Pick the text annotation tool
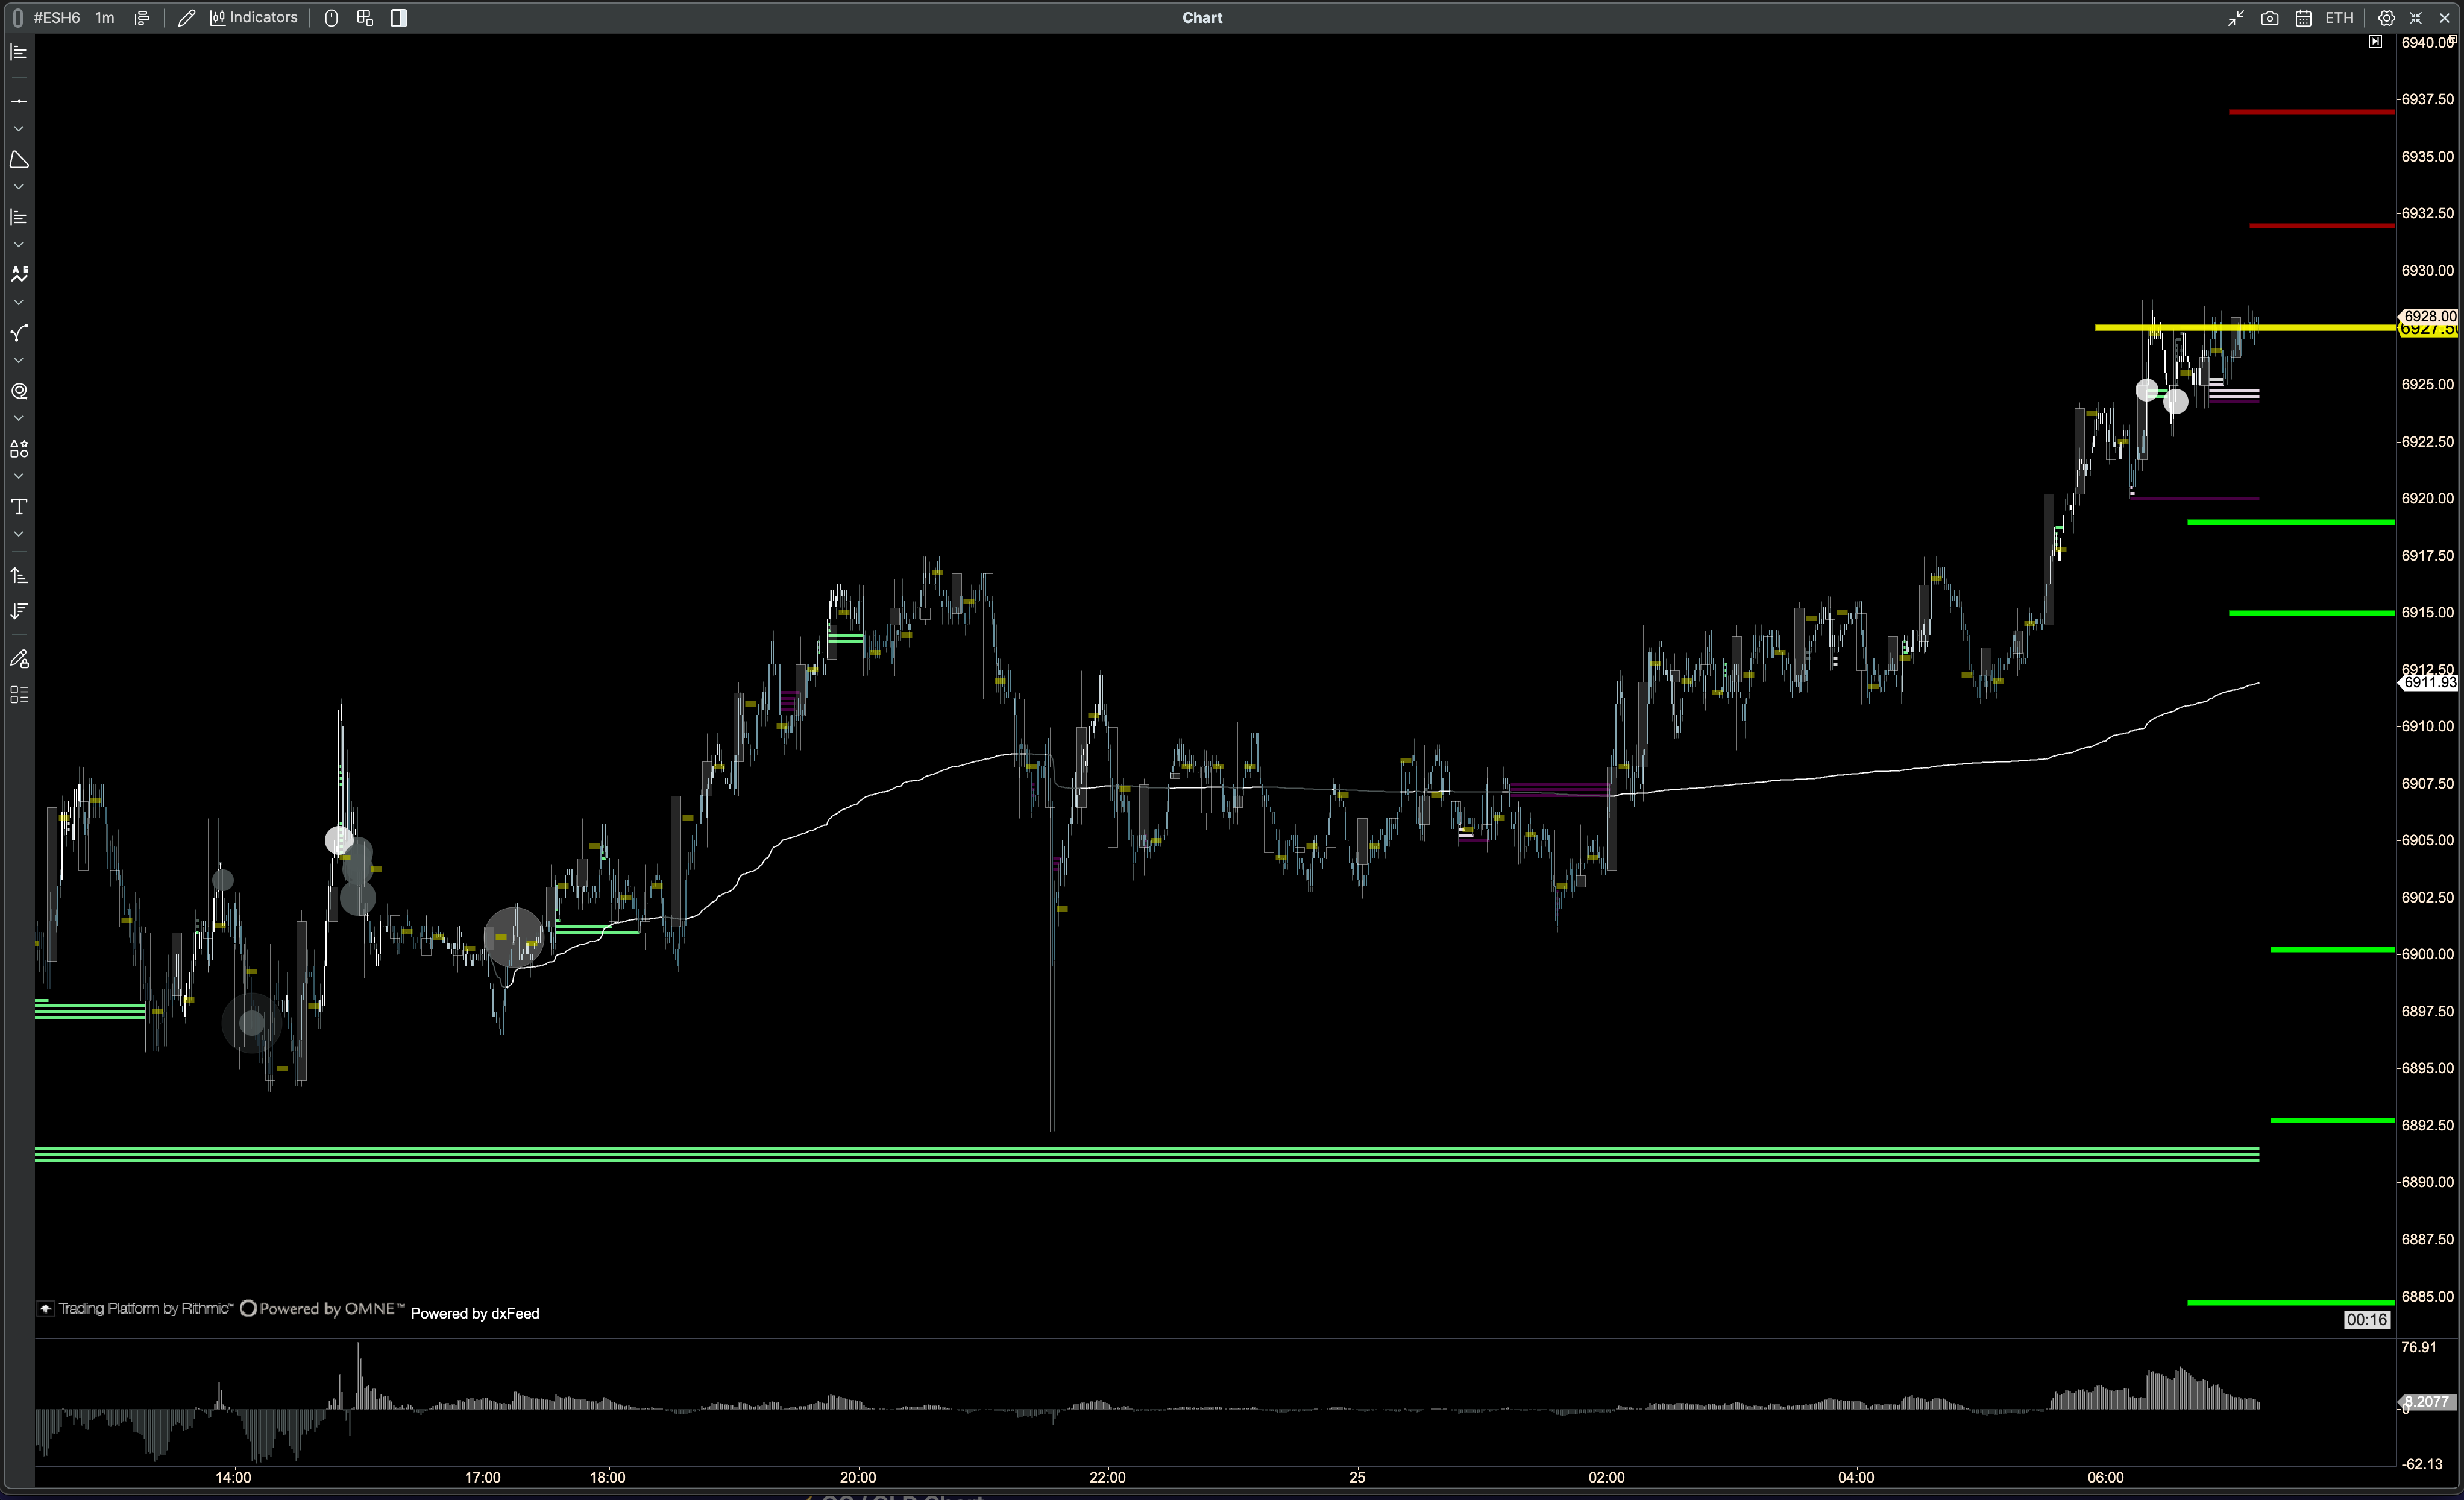 (19, 507)
